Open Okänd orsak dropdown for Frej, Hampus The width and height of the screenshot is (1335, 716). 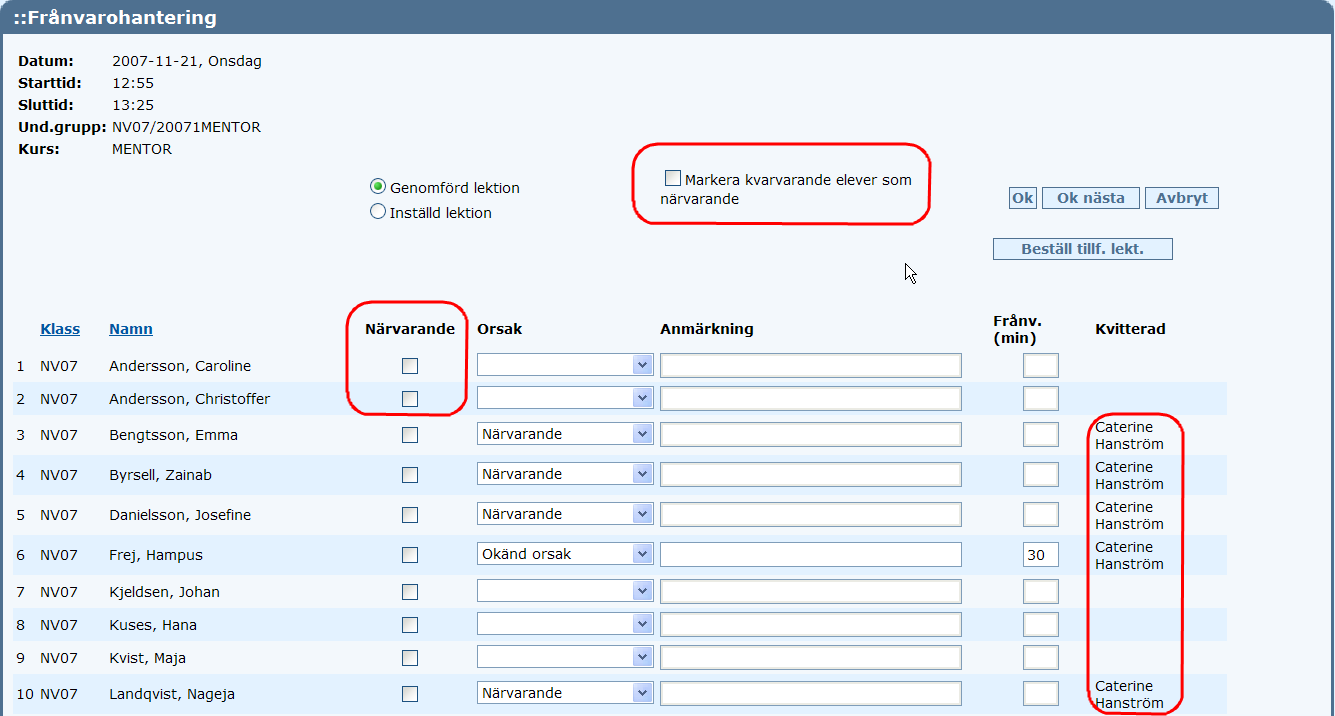click(565, 554)
